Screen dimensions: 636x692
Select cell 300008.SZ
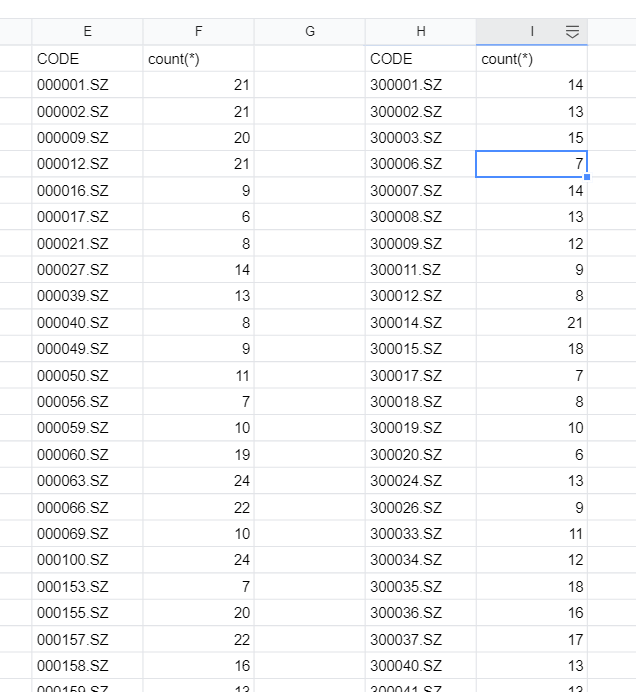pos(421,217)
